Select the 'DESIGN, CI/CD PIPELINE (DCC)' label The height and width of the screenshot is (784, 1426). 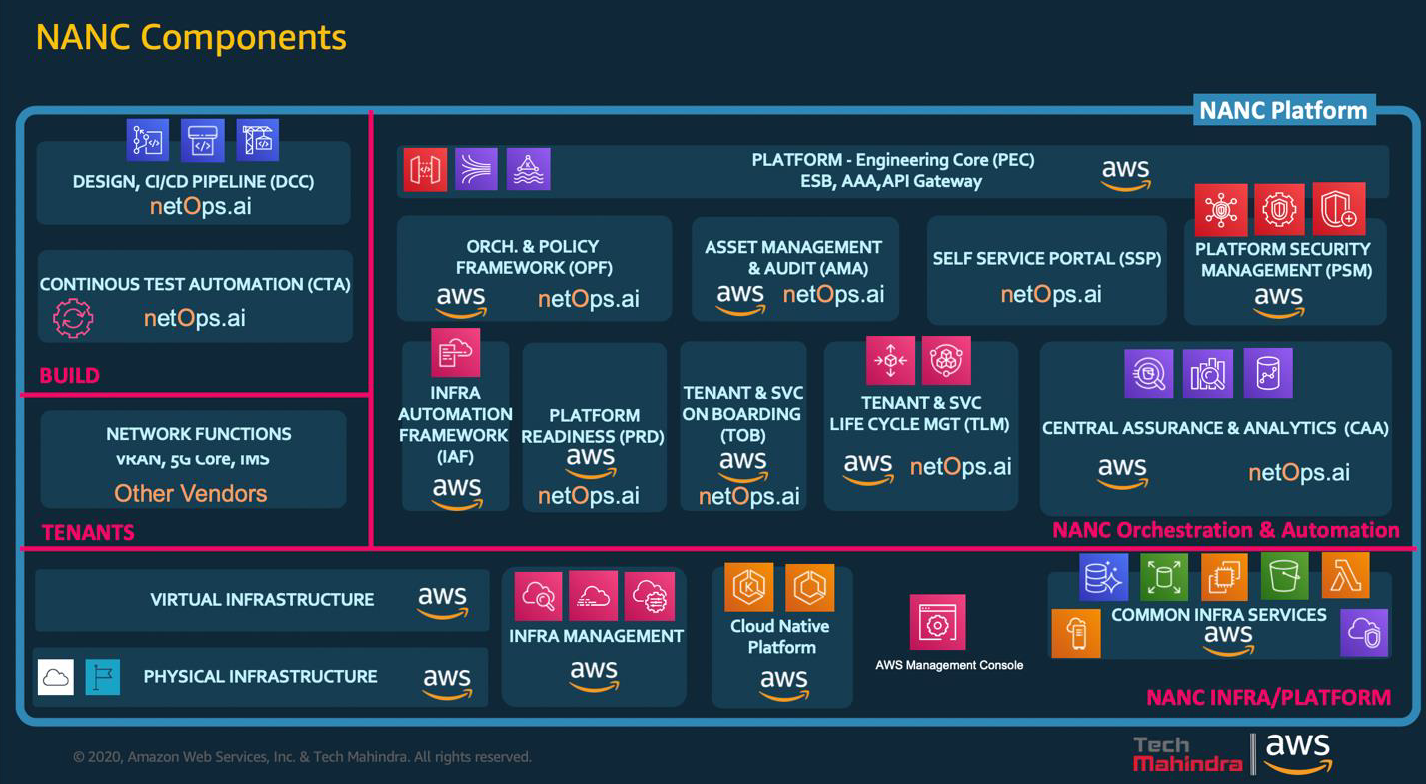point(193,182)
